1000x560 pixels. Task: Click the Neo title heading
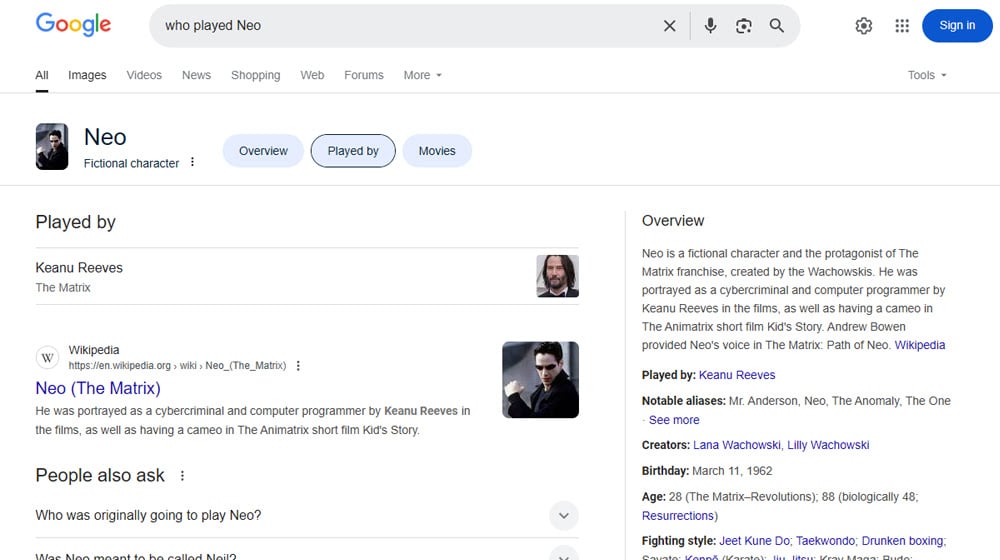[x=105, y=137]
